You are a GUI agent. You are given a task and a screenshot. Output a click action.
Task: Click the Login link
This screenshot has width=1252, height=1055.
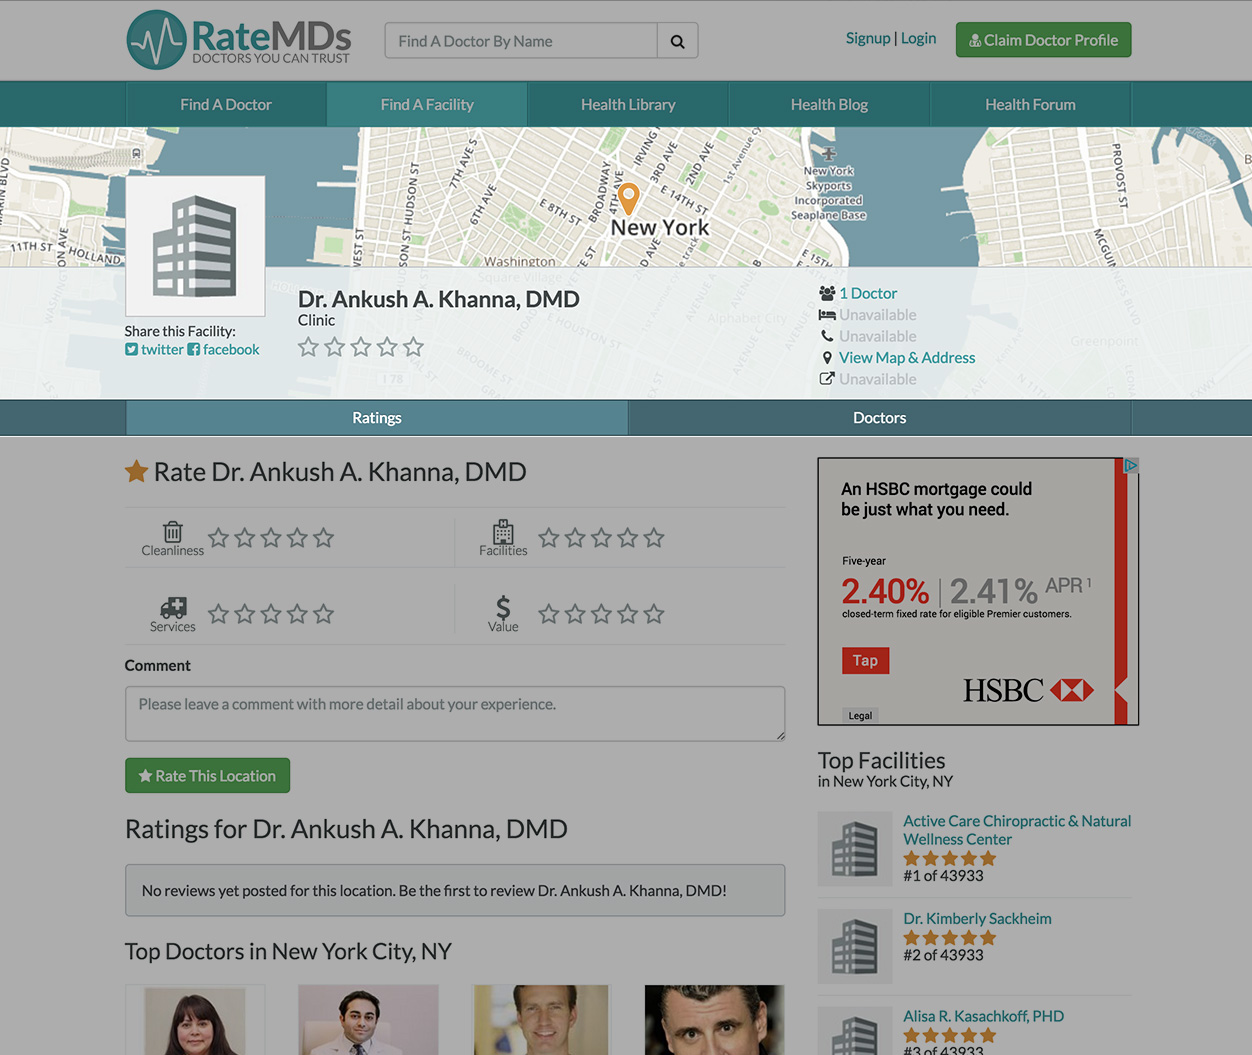[x=919, y=38]
